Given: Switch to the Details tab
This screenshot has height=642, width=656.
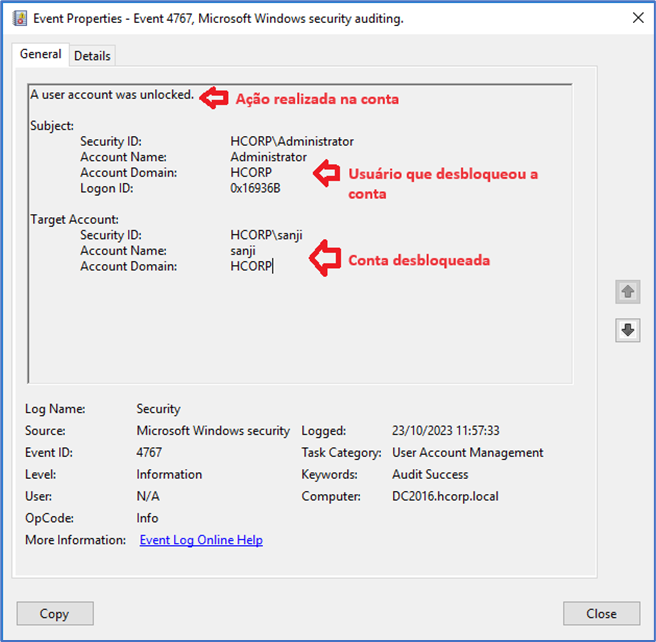Looking at the screenshot, I should tap(92, 56).
